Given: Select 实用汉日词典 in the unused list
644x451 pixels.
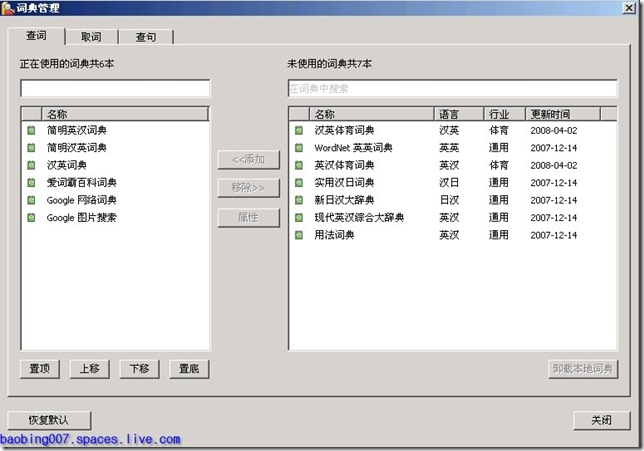Looking at the screenshot, I should pos(453,183).
